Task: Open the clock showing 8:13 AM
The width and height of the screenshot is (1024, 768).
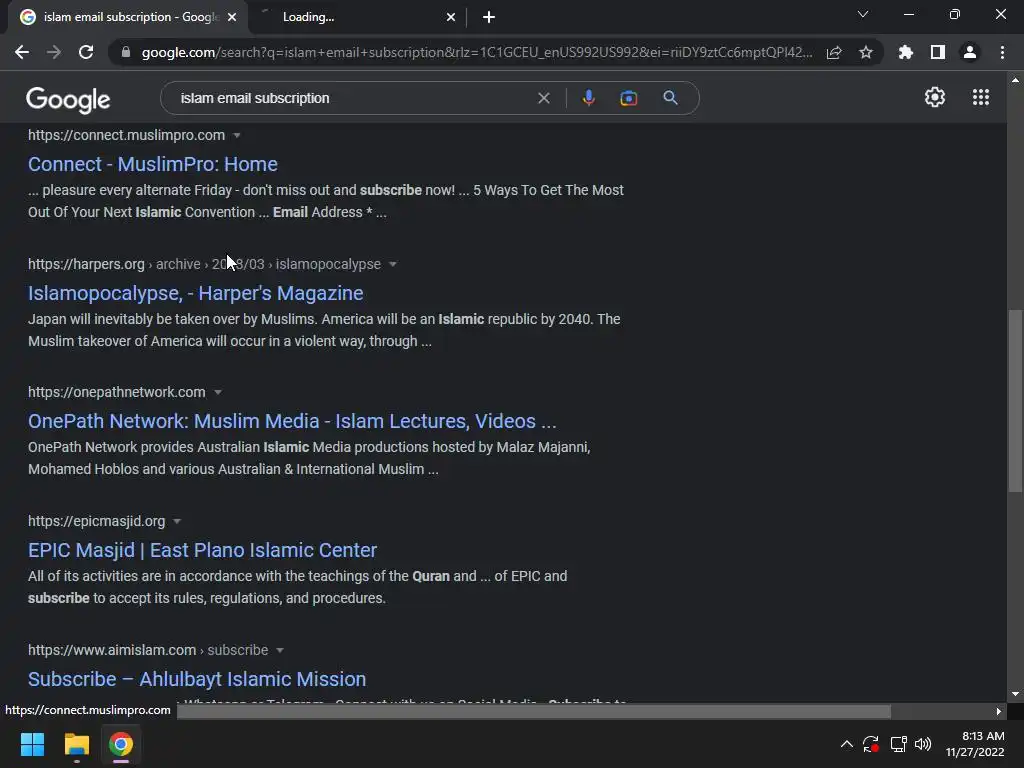Action: point(975,744)
